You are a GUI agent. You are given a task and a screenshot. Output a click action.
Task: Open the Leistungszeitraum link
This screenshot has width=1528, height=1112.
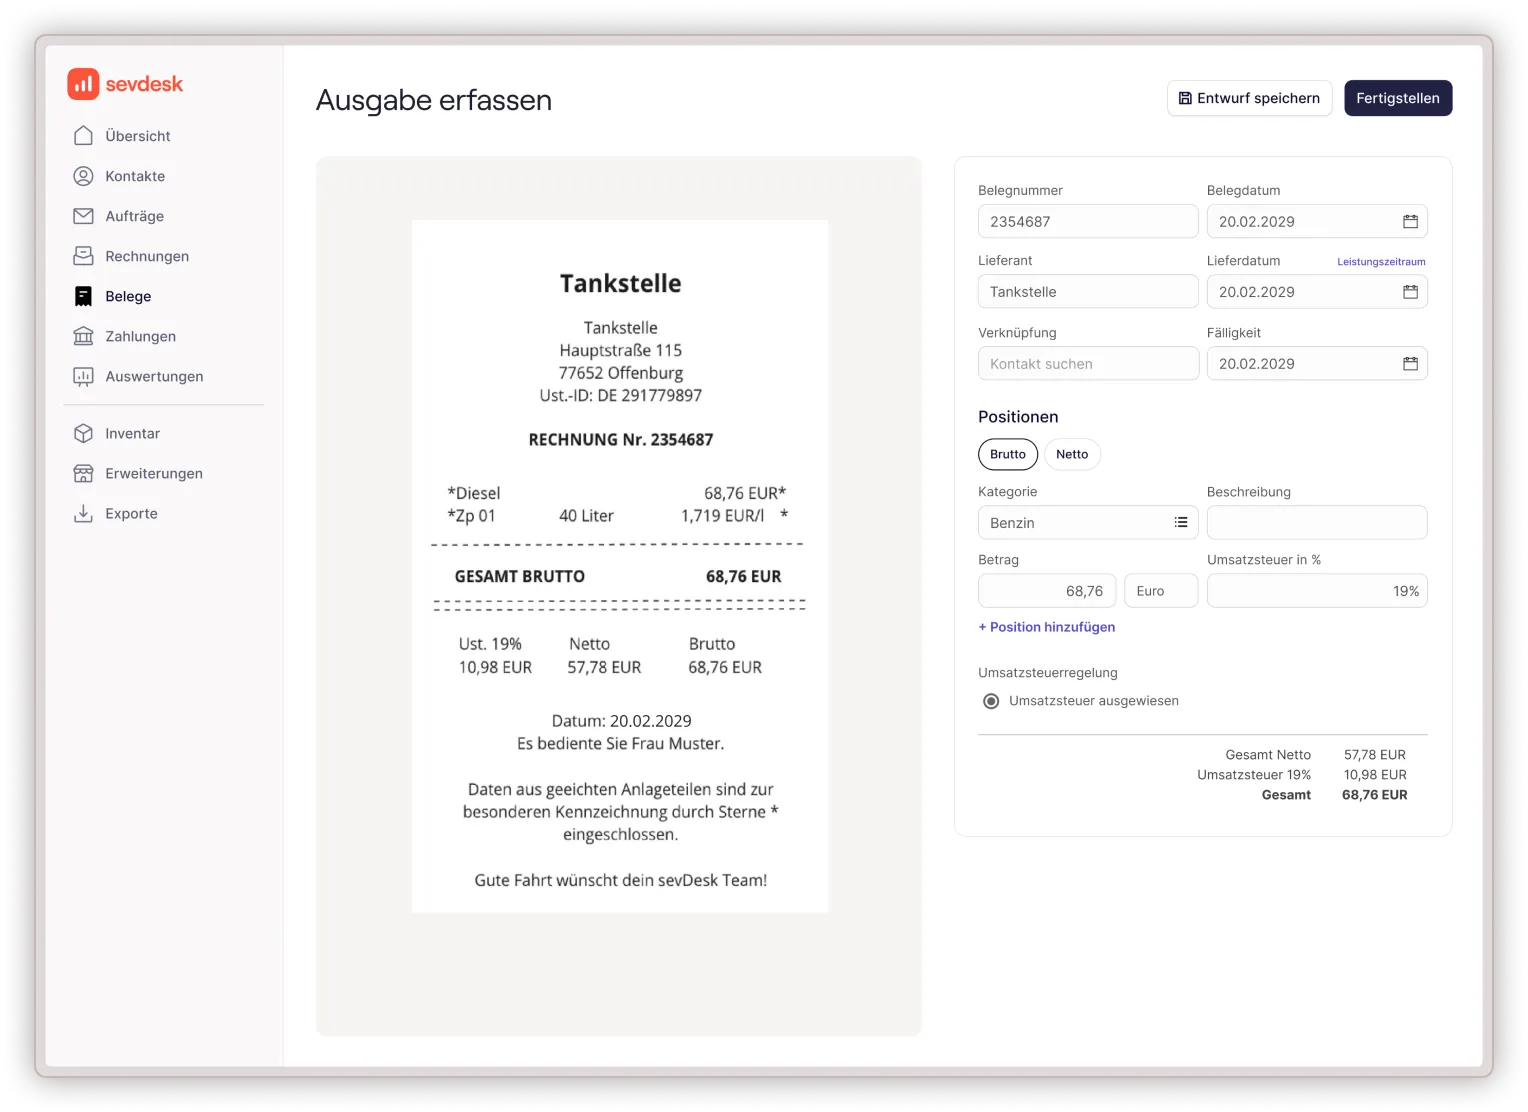pyautogui.click(x=1381, y=260)
